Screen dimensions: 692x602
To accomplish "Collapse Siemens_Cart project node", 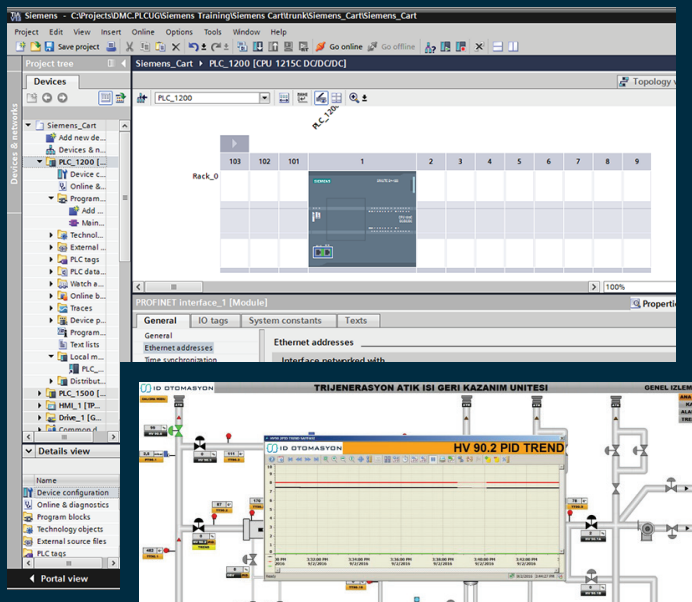I will coord(29,125).
